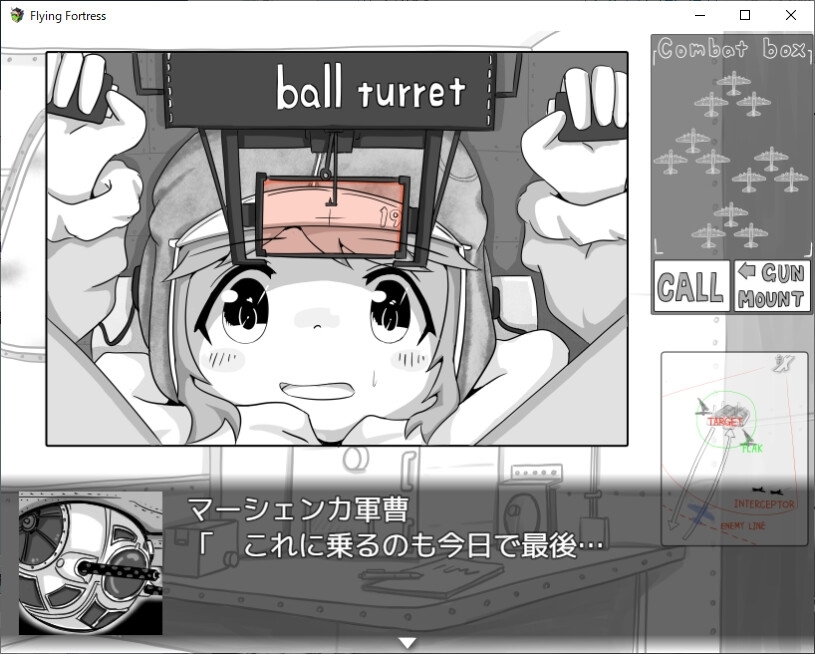Click the TARGET marker on tactical map
This screenshot has height=654, width=815.
pyautogui.click(x=725, y=420)
